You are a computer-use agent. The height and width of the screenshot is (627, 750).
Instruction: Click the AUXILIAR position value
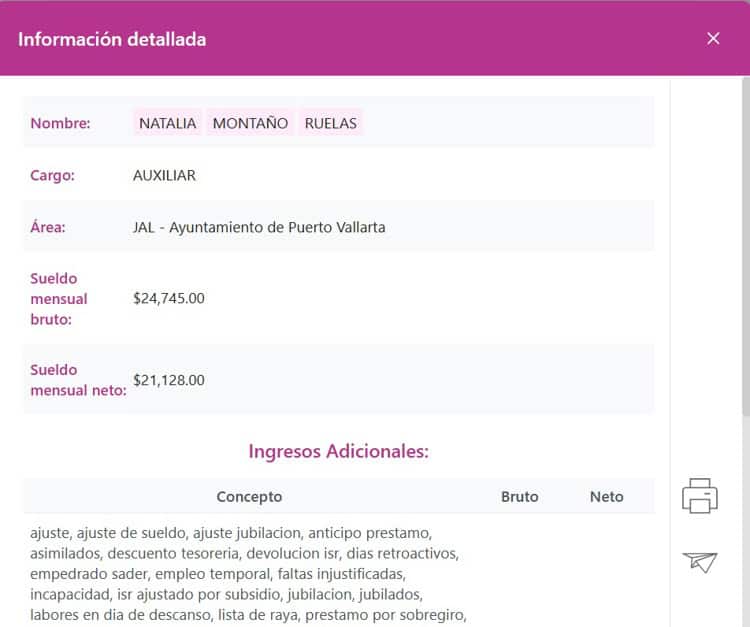(x=164, y=175)
